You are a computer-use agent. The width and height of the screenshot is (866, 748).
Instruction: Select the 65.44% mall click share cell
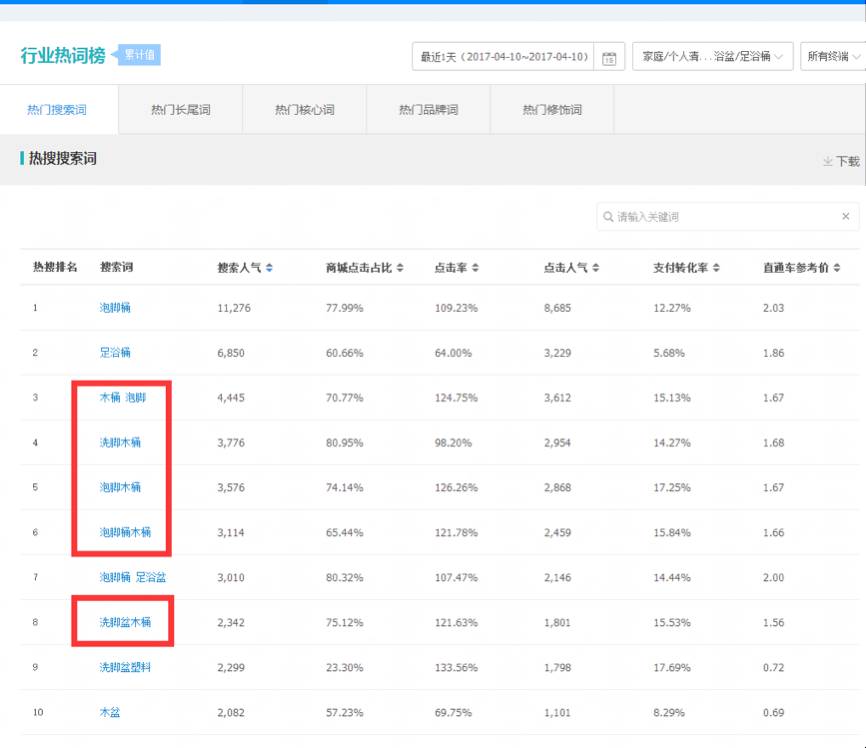(345, 533)
